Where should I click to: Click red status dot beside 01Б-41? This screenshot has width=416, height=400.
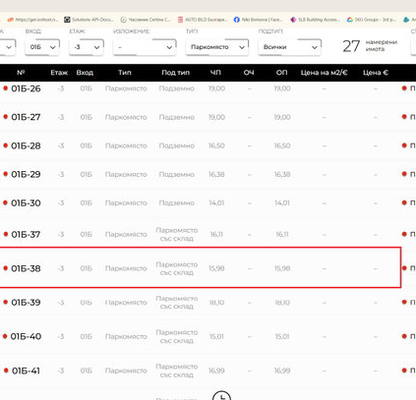6,370
